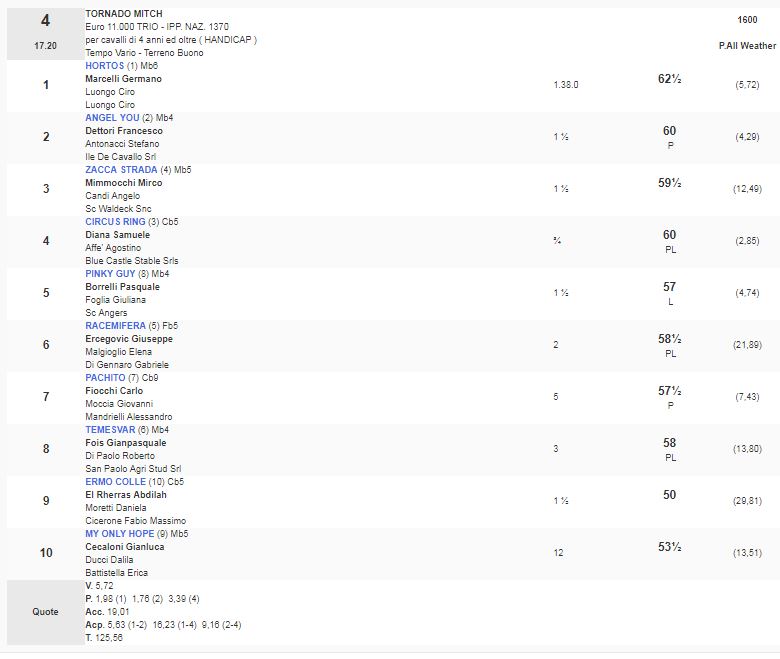Click the MY ONLY HOPE link
780x659 pixels.
point(121,534)
